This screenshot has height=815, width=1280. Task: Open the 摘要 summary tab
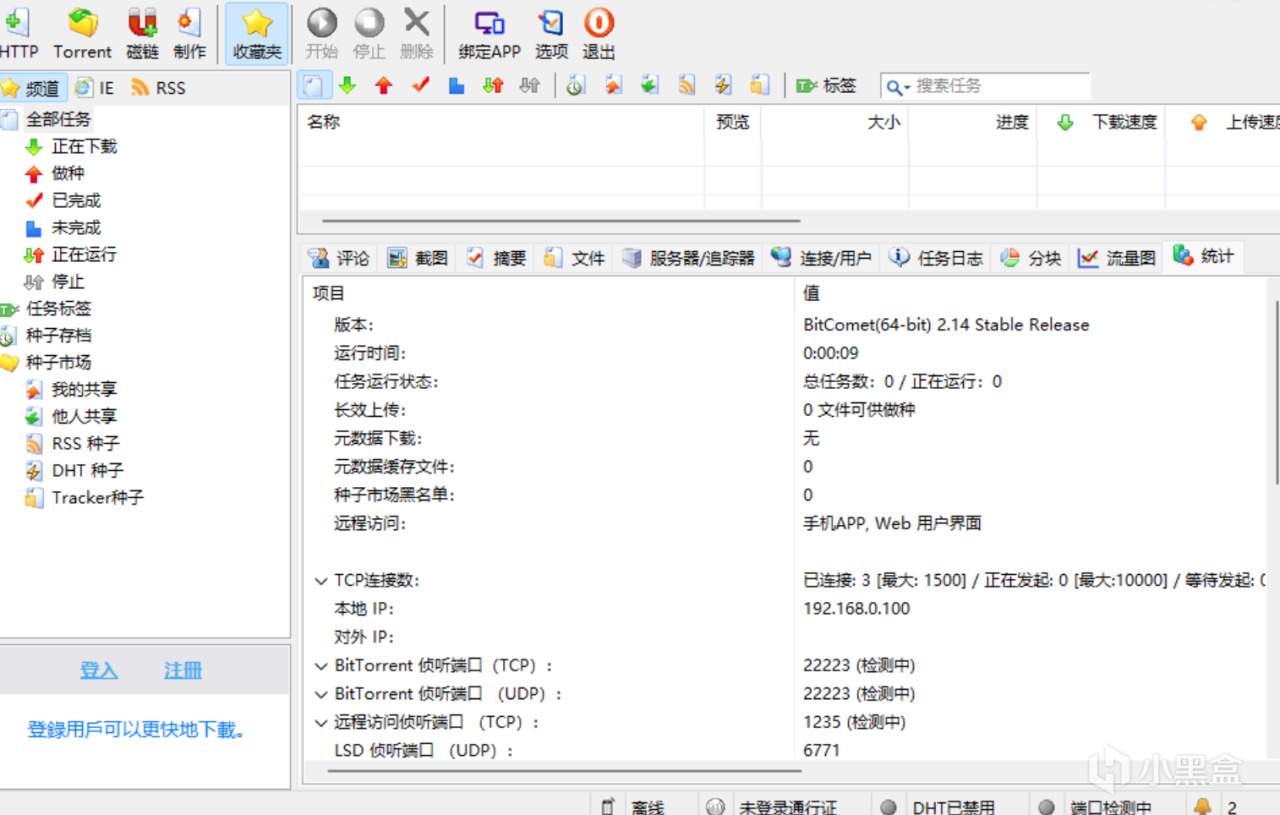pyautogui.click(x=496, y=258)
